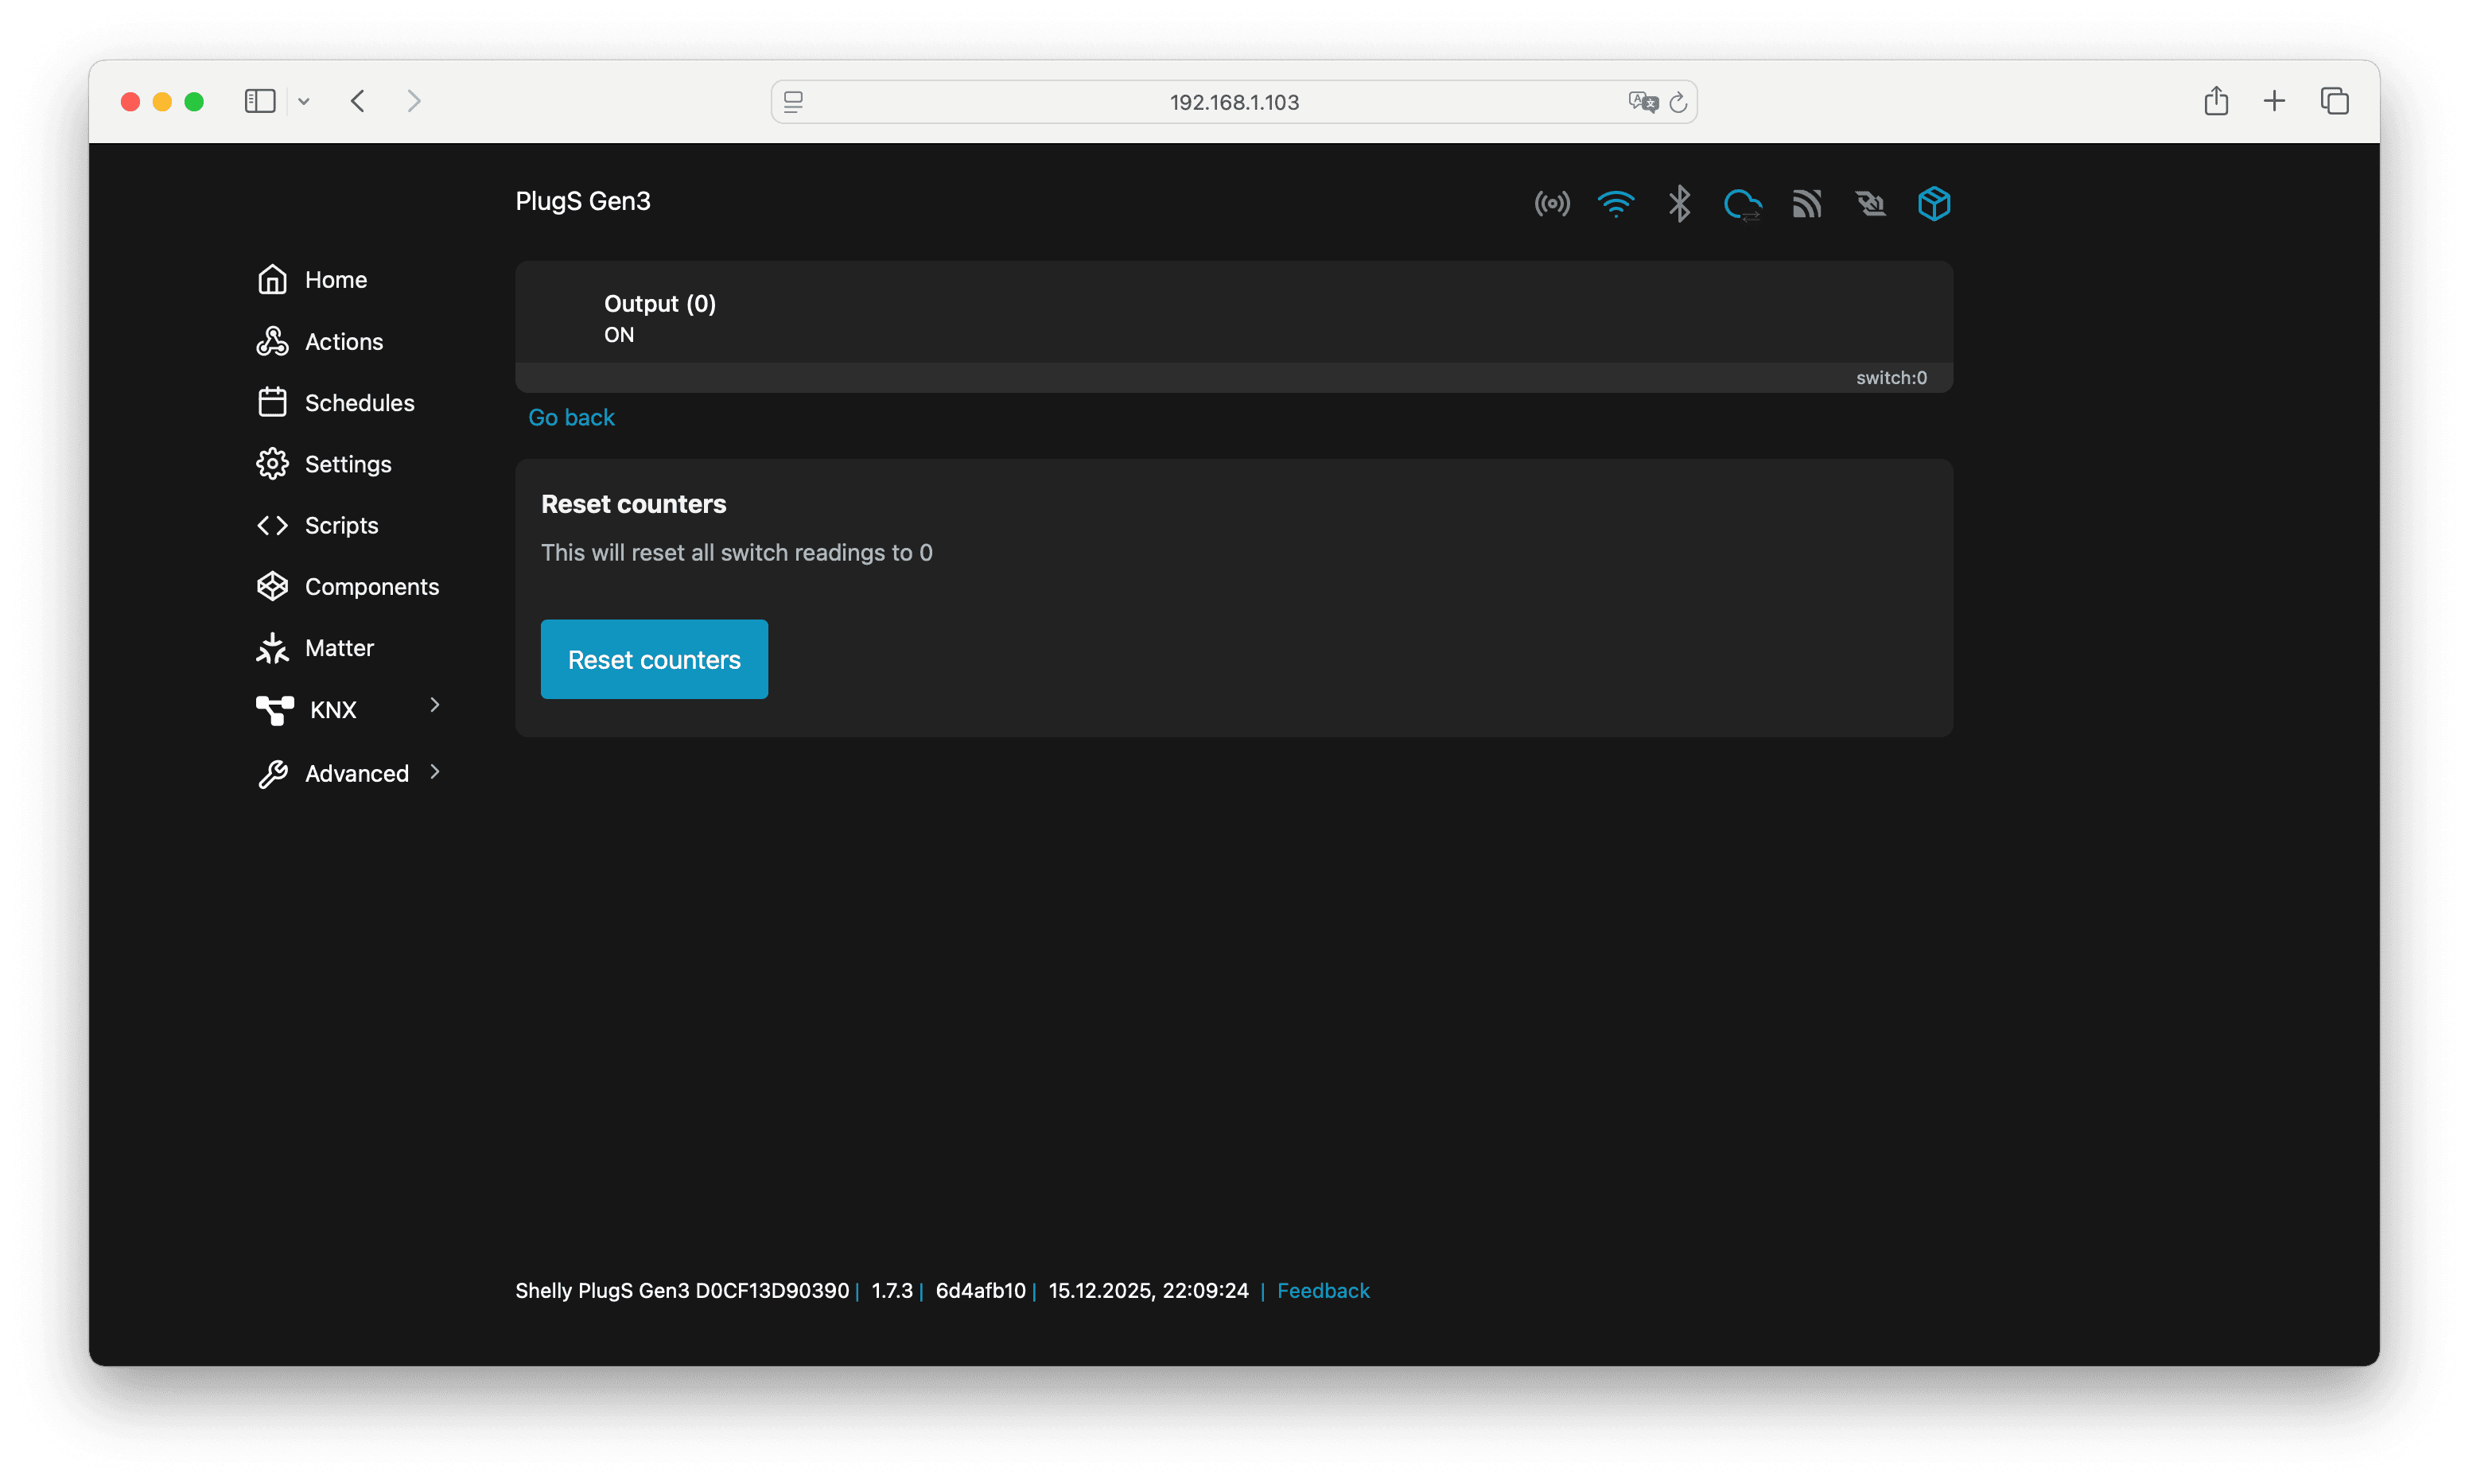Click the MQTT feed status icon

coord(1806,204)
